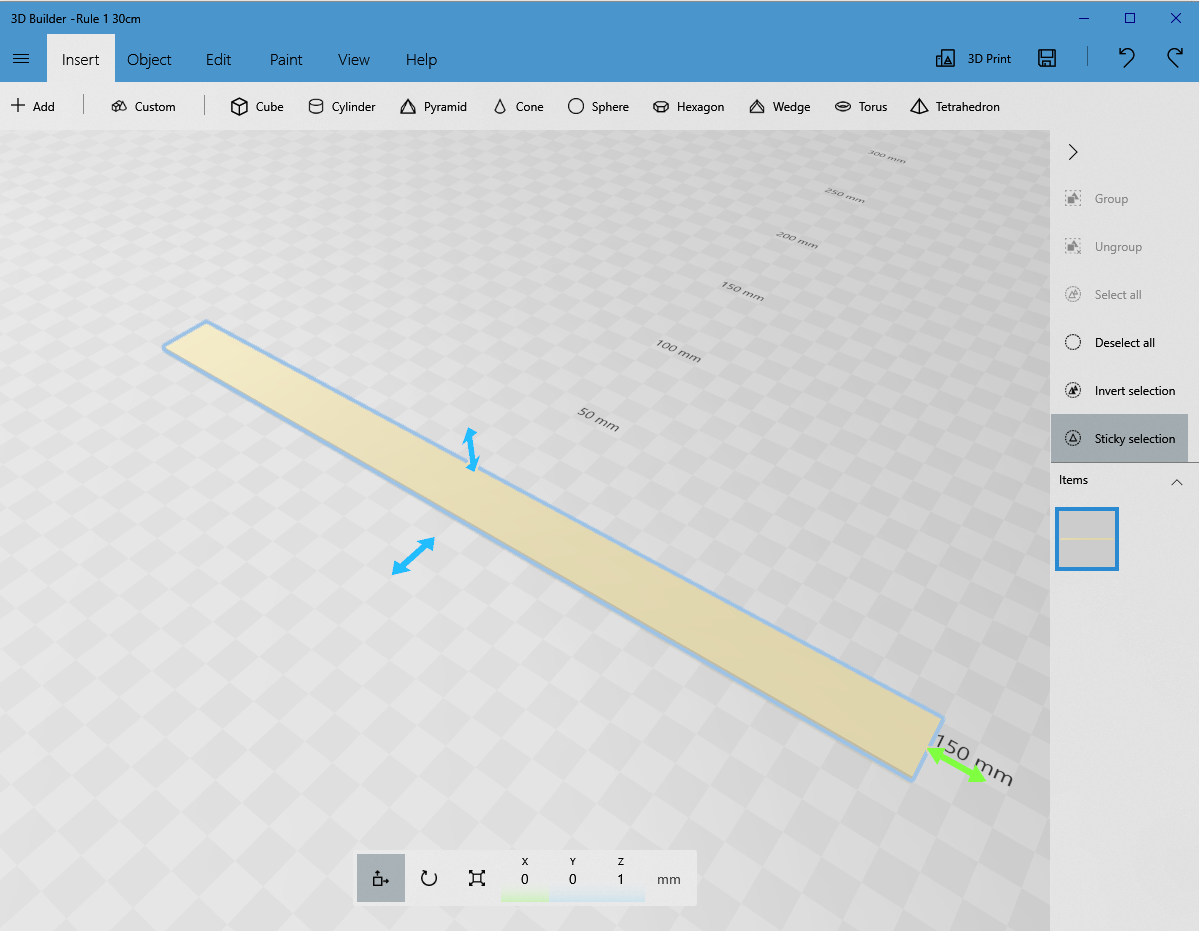The width and height of the screenshot is (1199, 931).
Task: Click Group in the side panel
Action: (x=1096, y=199)
